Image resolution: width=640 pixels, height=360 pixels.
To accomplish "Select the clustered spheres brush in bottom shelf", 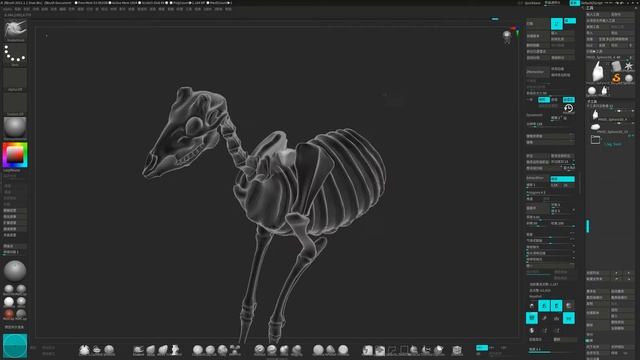I will pos(235,350).
